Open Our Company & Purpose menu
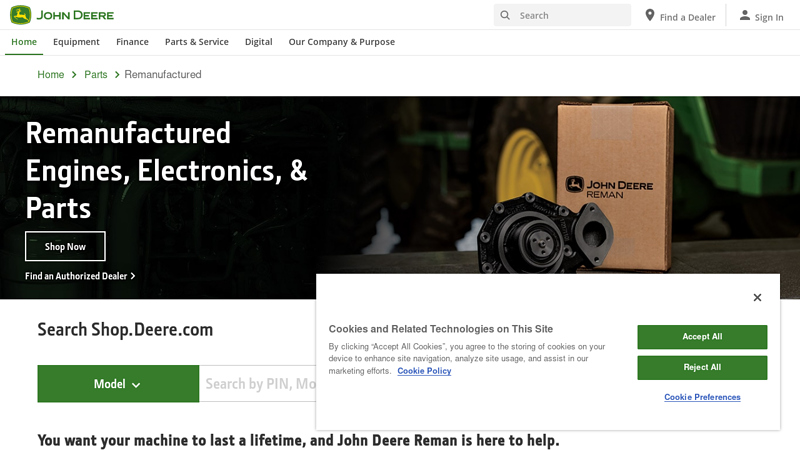Screen dimensions: 800x450 [342, 42]
